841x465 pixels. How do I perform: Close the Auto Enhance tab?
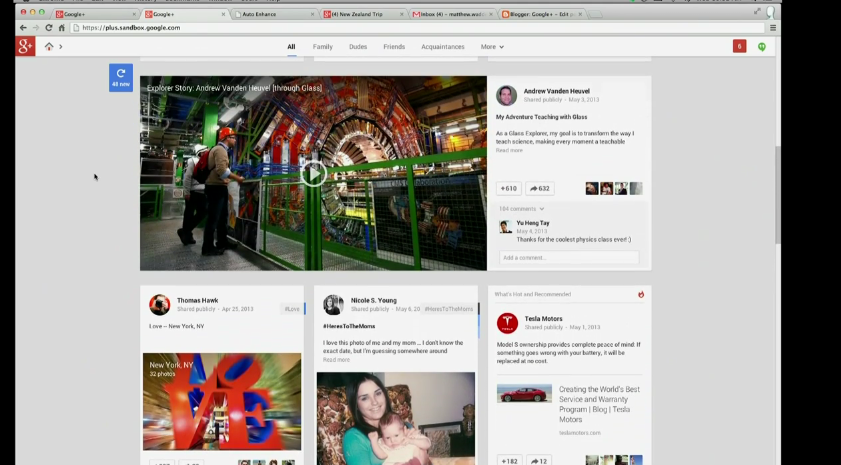tap(312, 14)
